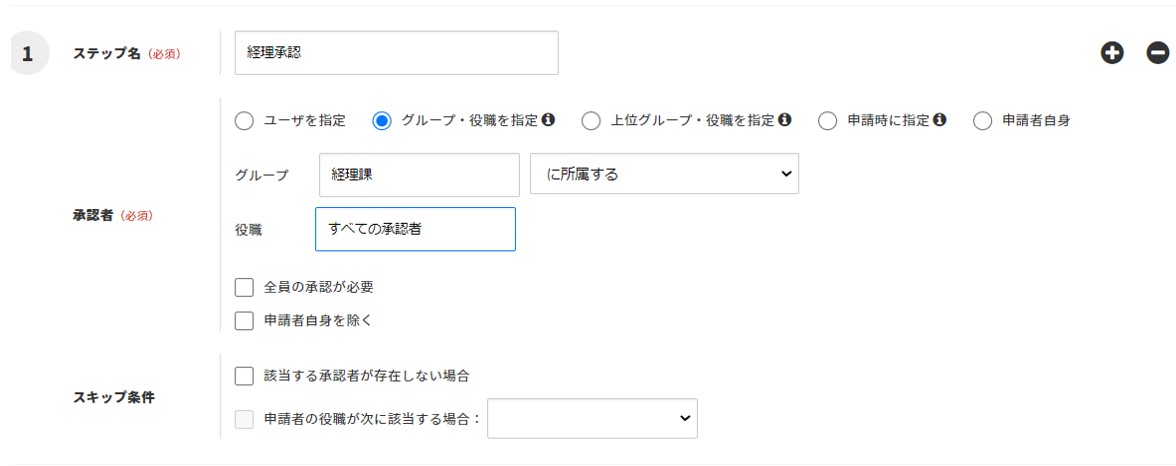
Task: Click the グループ field containing 経理課
Action: pos(419,174)
